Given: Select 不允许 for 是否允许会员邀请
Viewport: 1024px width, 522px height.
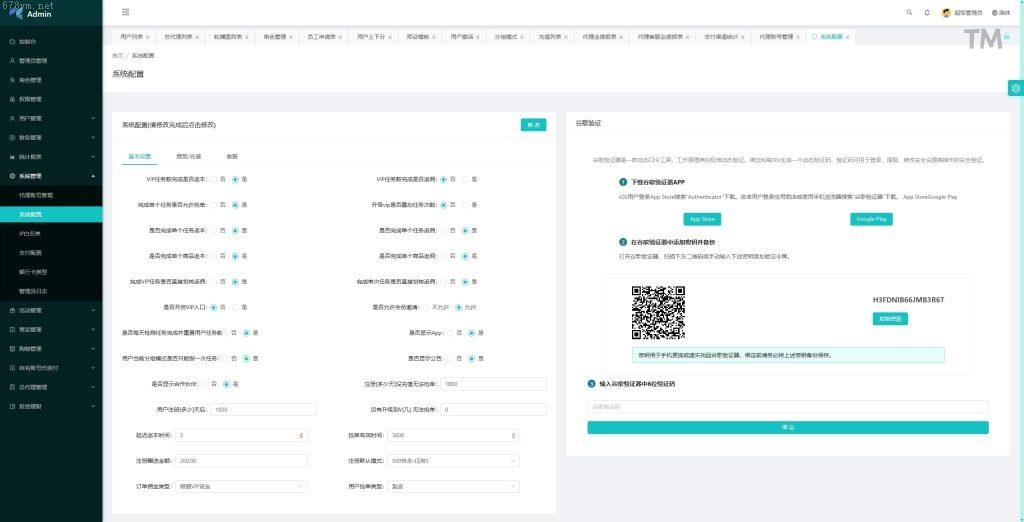Looking at the screenshot, I should [x=425, y=307].
